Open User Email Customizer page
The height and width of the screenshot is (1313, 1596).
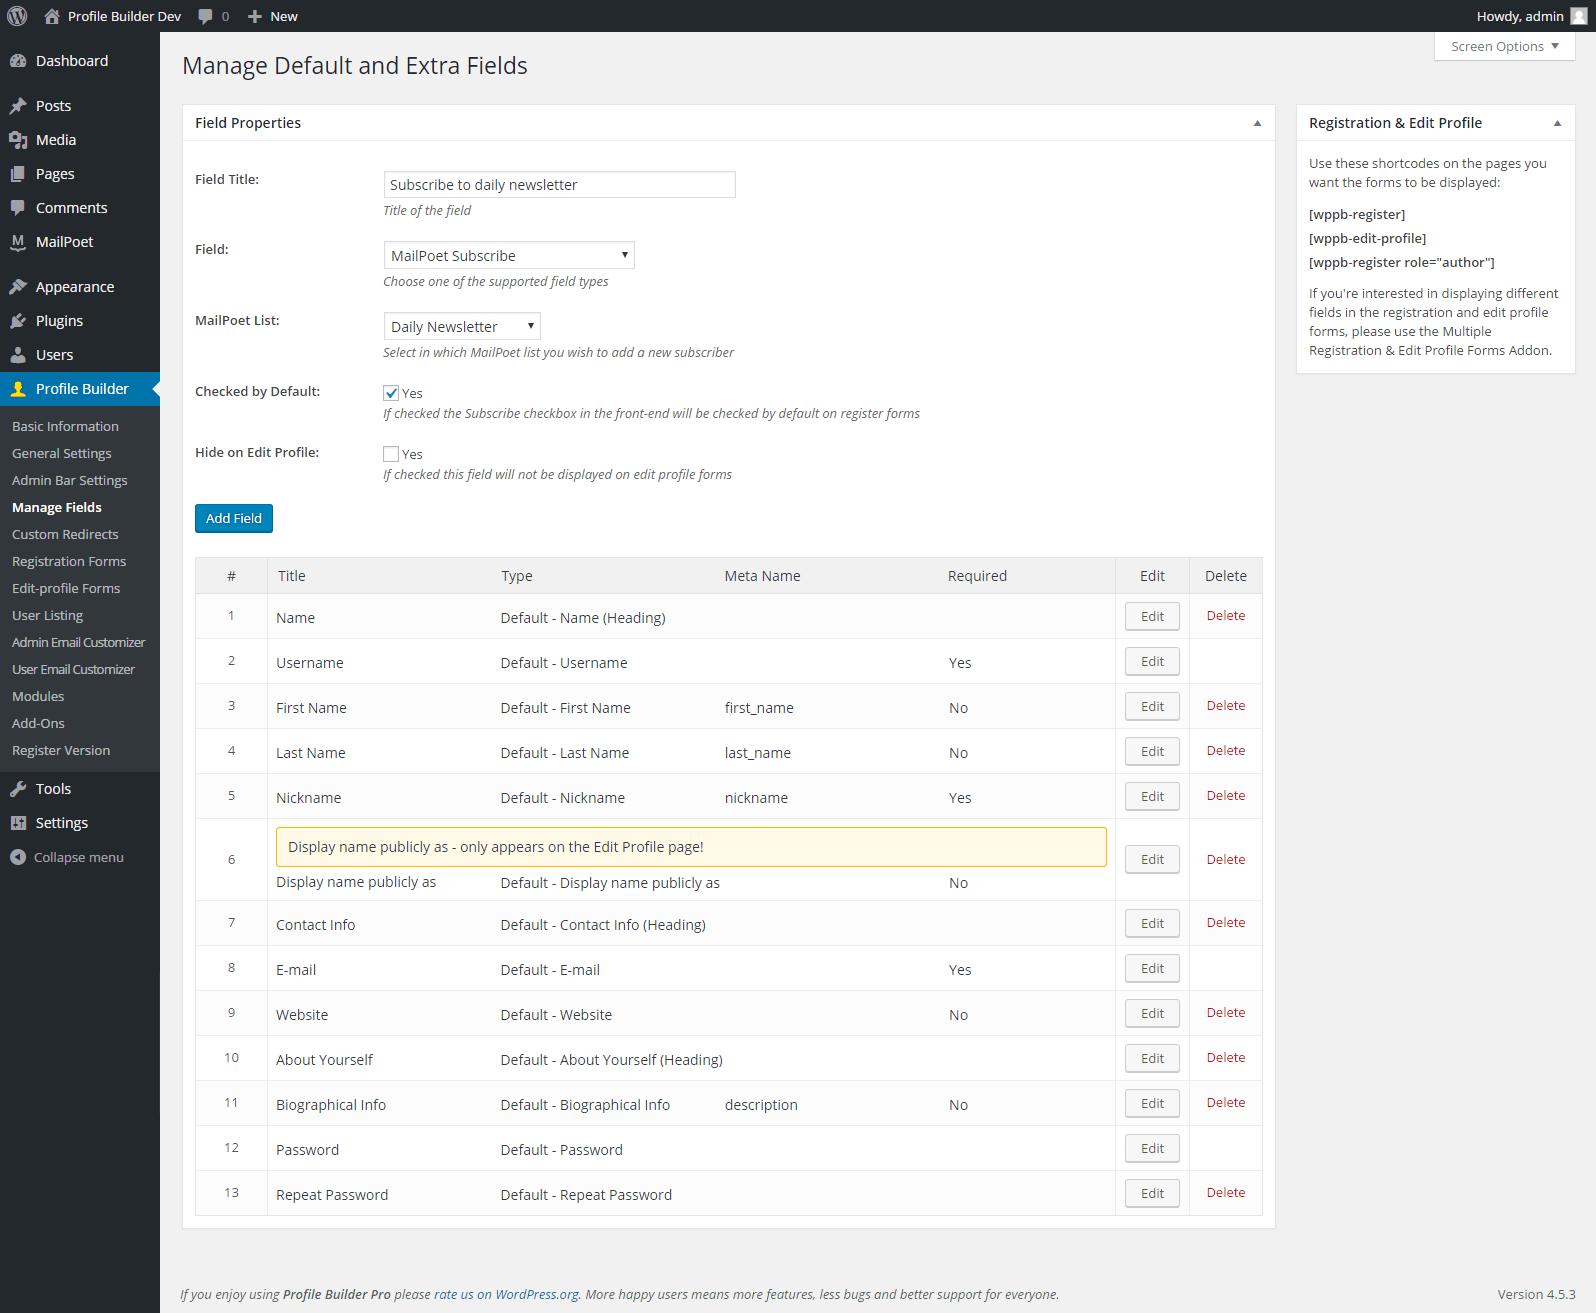73,669
